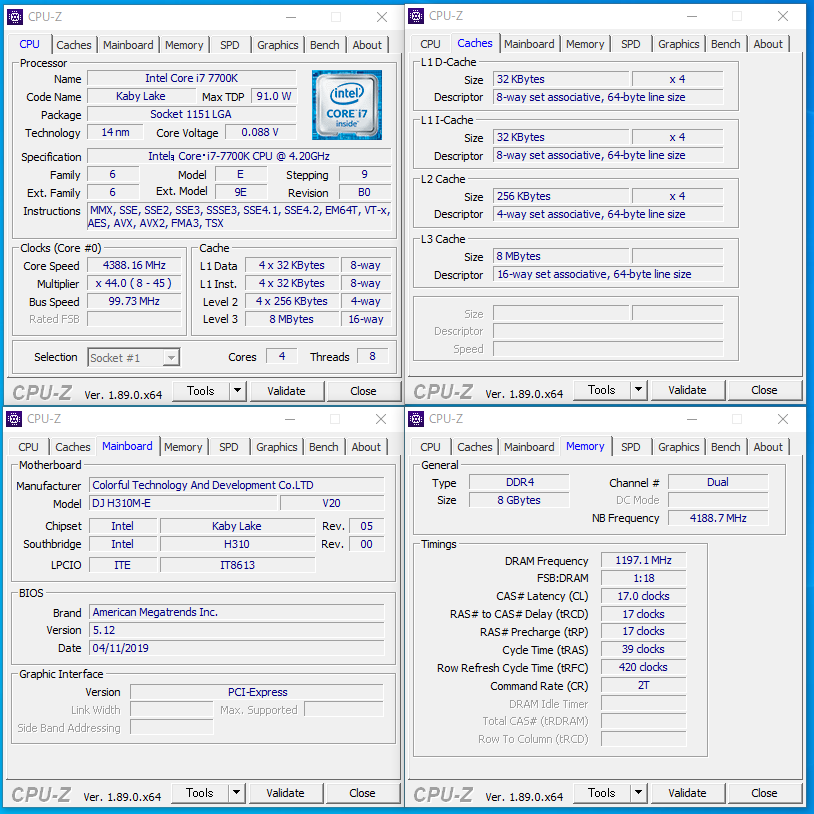Click CPU-Z app icon in Mainboard window title bar
This screenshot has width=814, height=814.
(14, 418)
